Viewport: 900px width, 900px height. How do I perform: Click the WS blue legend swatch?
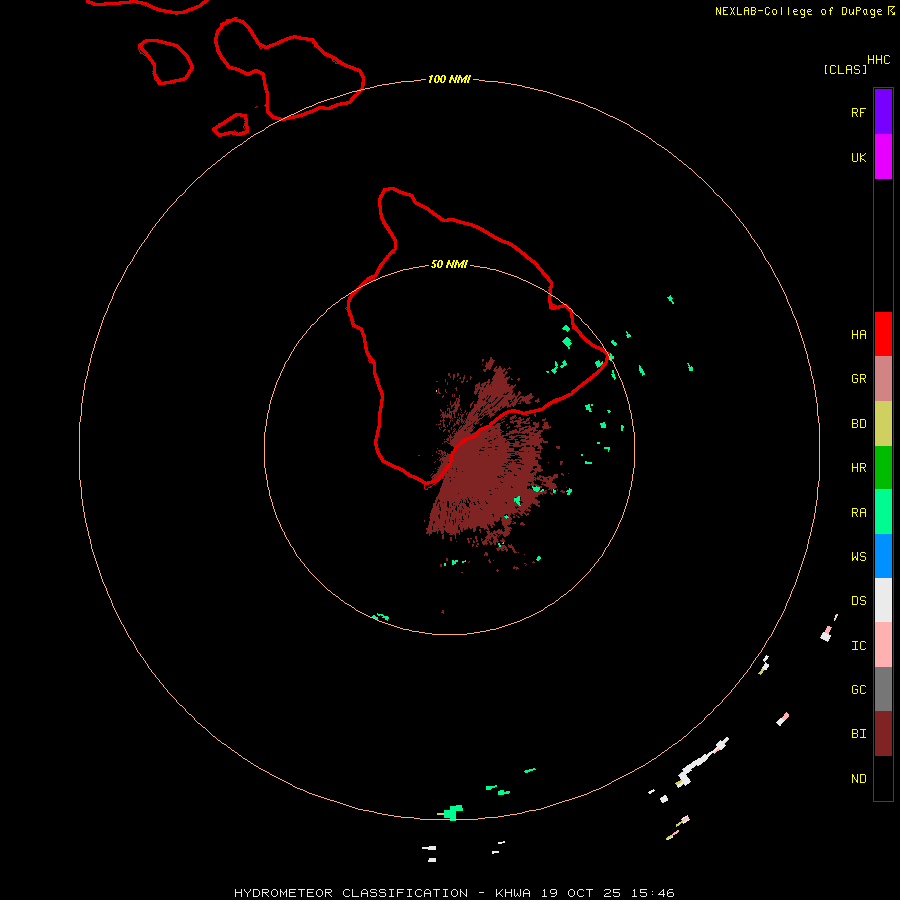click(x=883, y=556)
